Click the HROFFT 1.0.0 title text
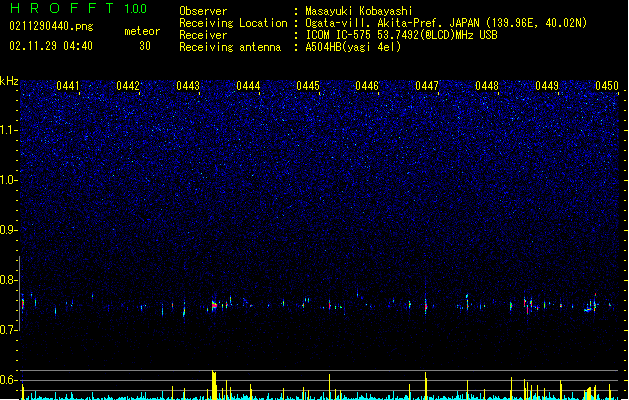 click(79, 8)
